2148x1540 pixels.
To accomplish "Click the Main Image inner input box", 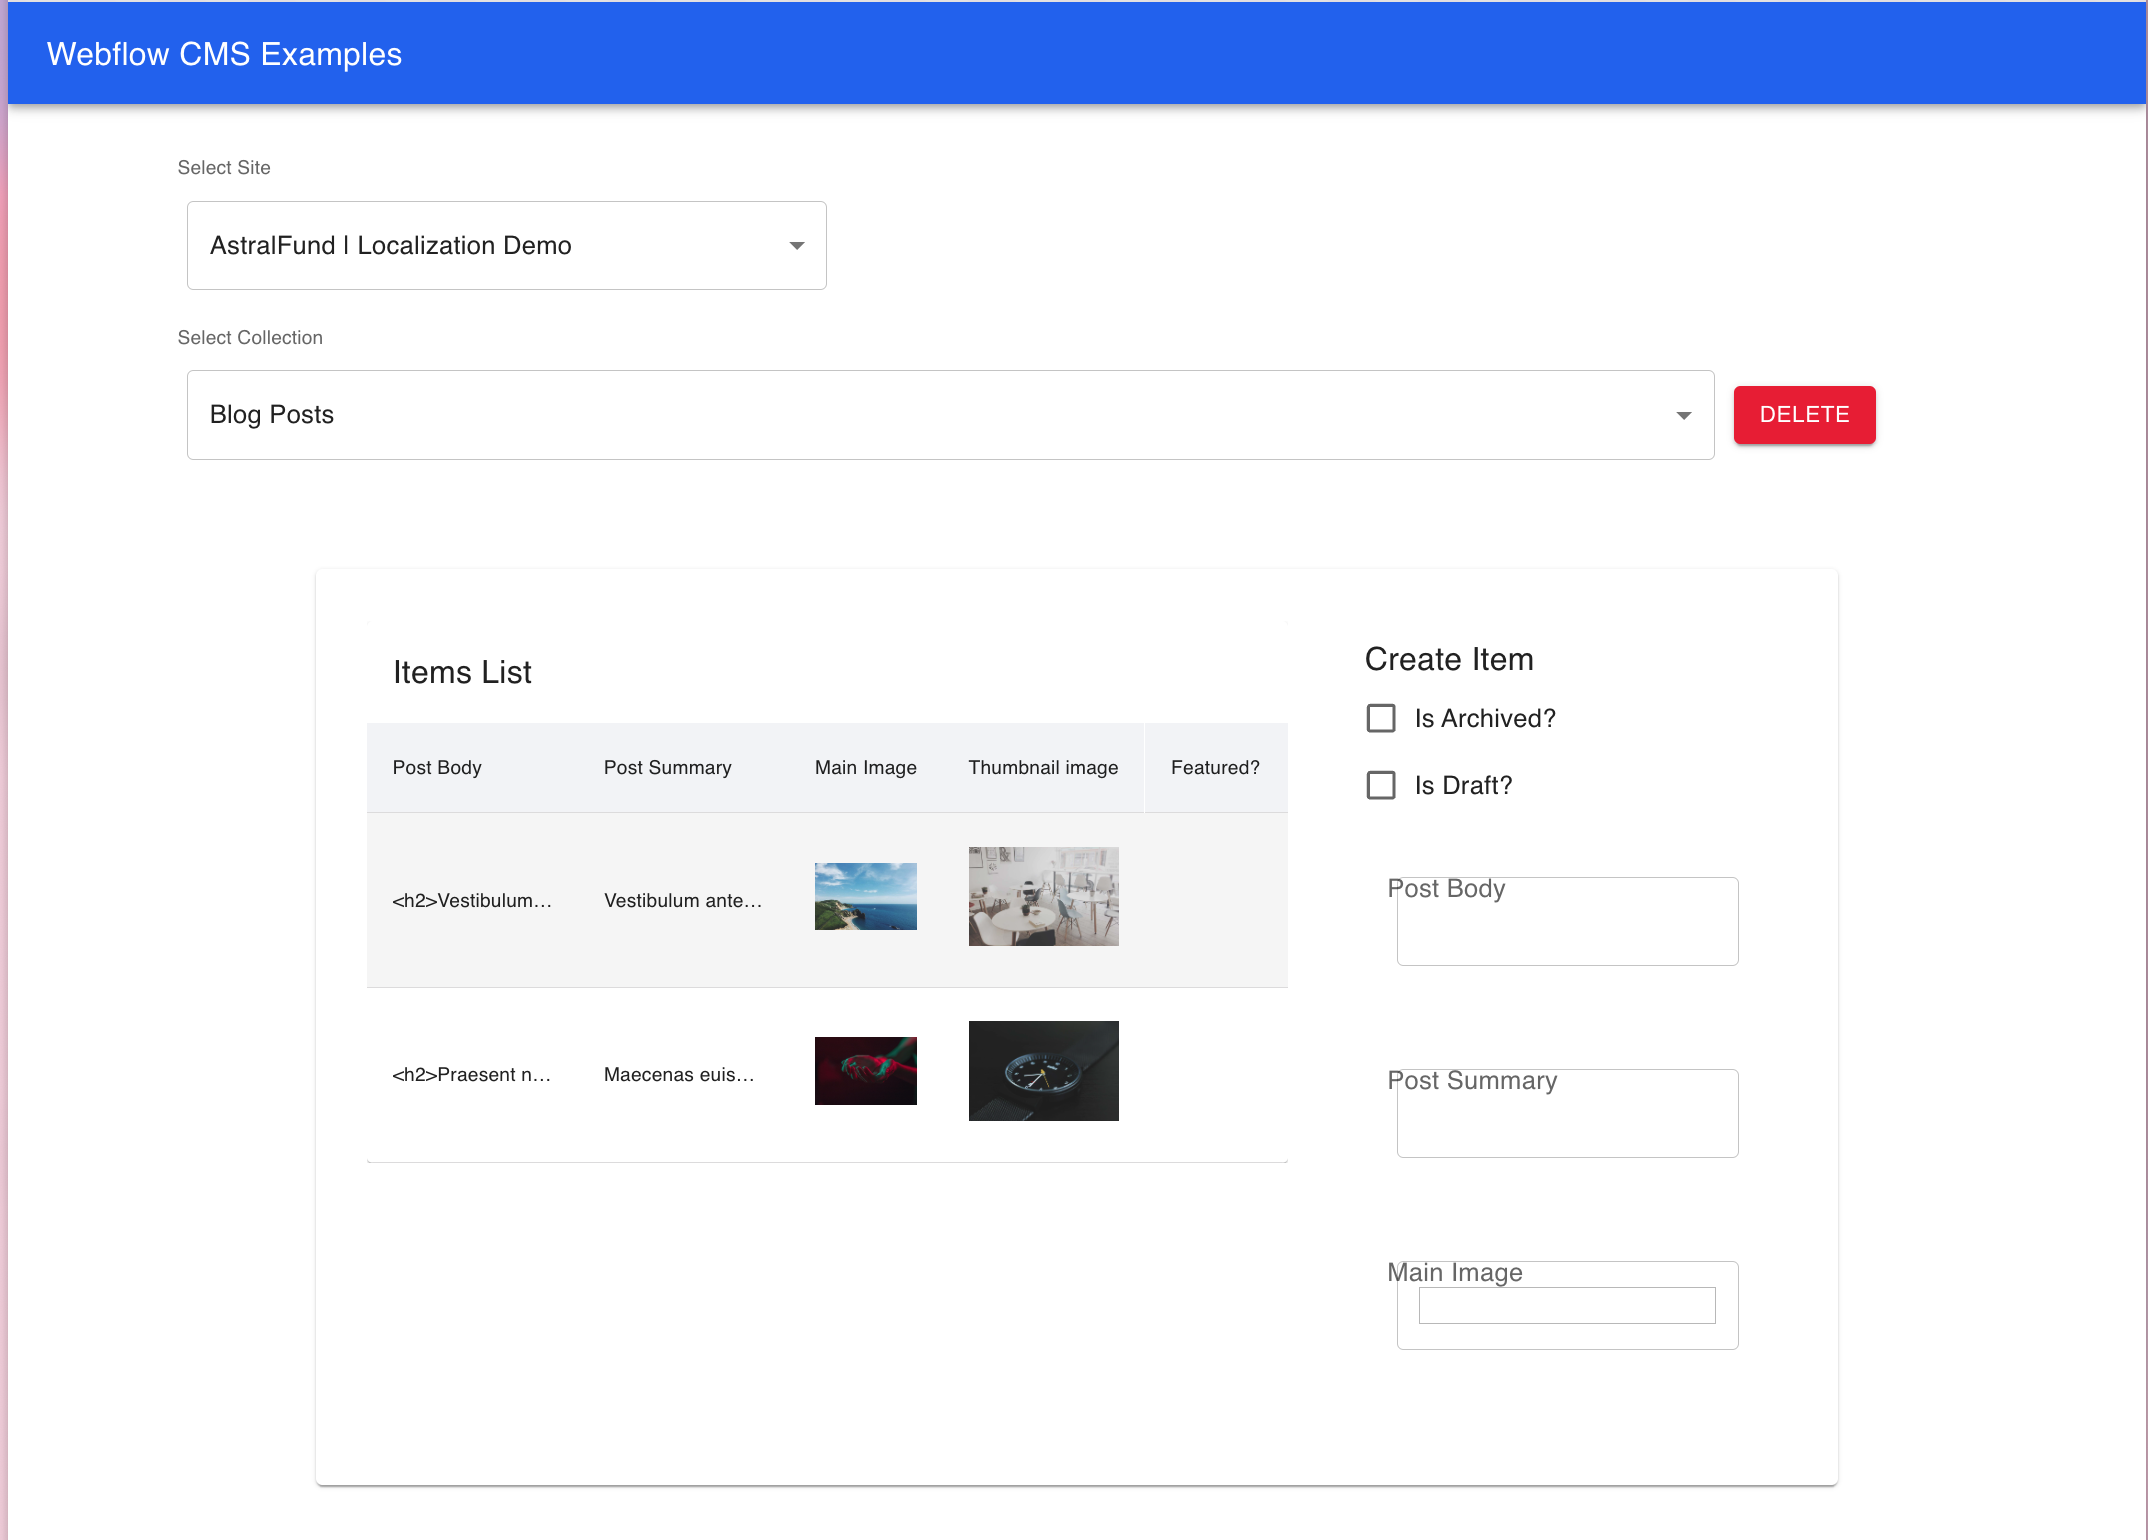I will (x=1566, y=1305).
